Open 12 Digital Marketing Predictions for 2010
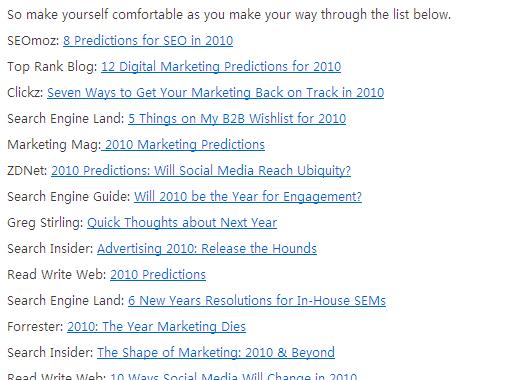Screen dimensions: 518x380 point(221,67)
